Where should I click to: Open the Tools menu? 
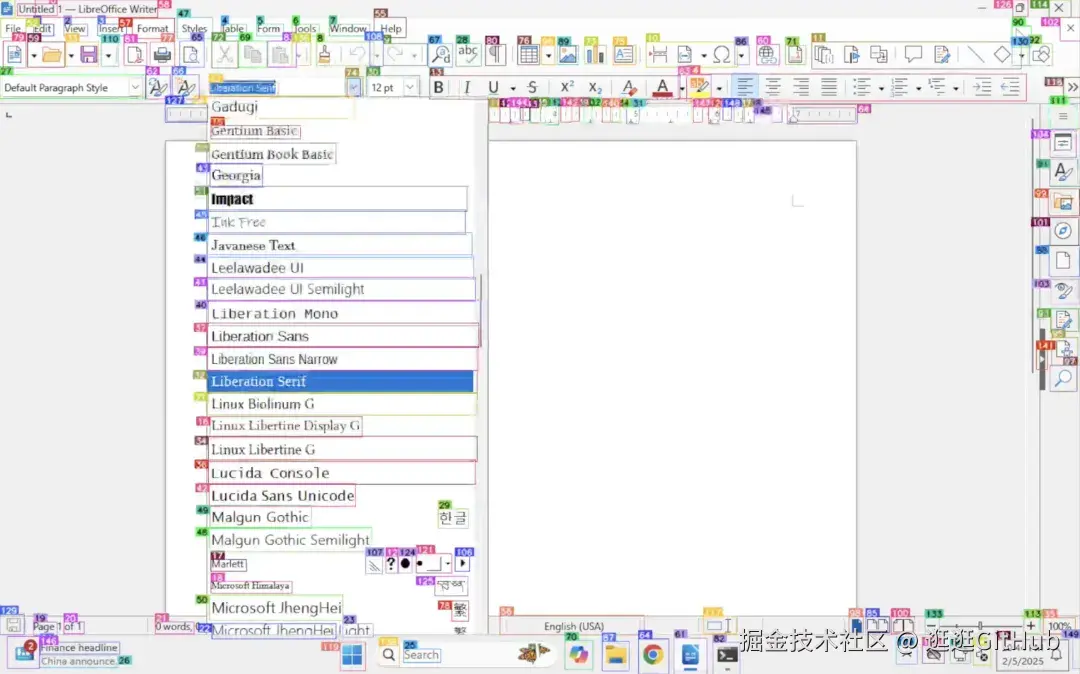coord(305,28)
